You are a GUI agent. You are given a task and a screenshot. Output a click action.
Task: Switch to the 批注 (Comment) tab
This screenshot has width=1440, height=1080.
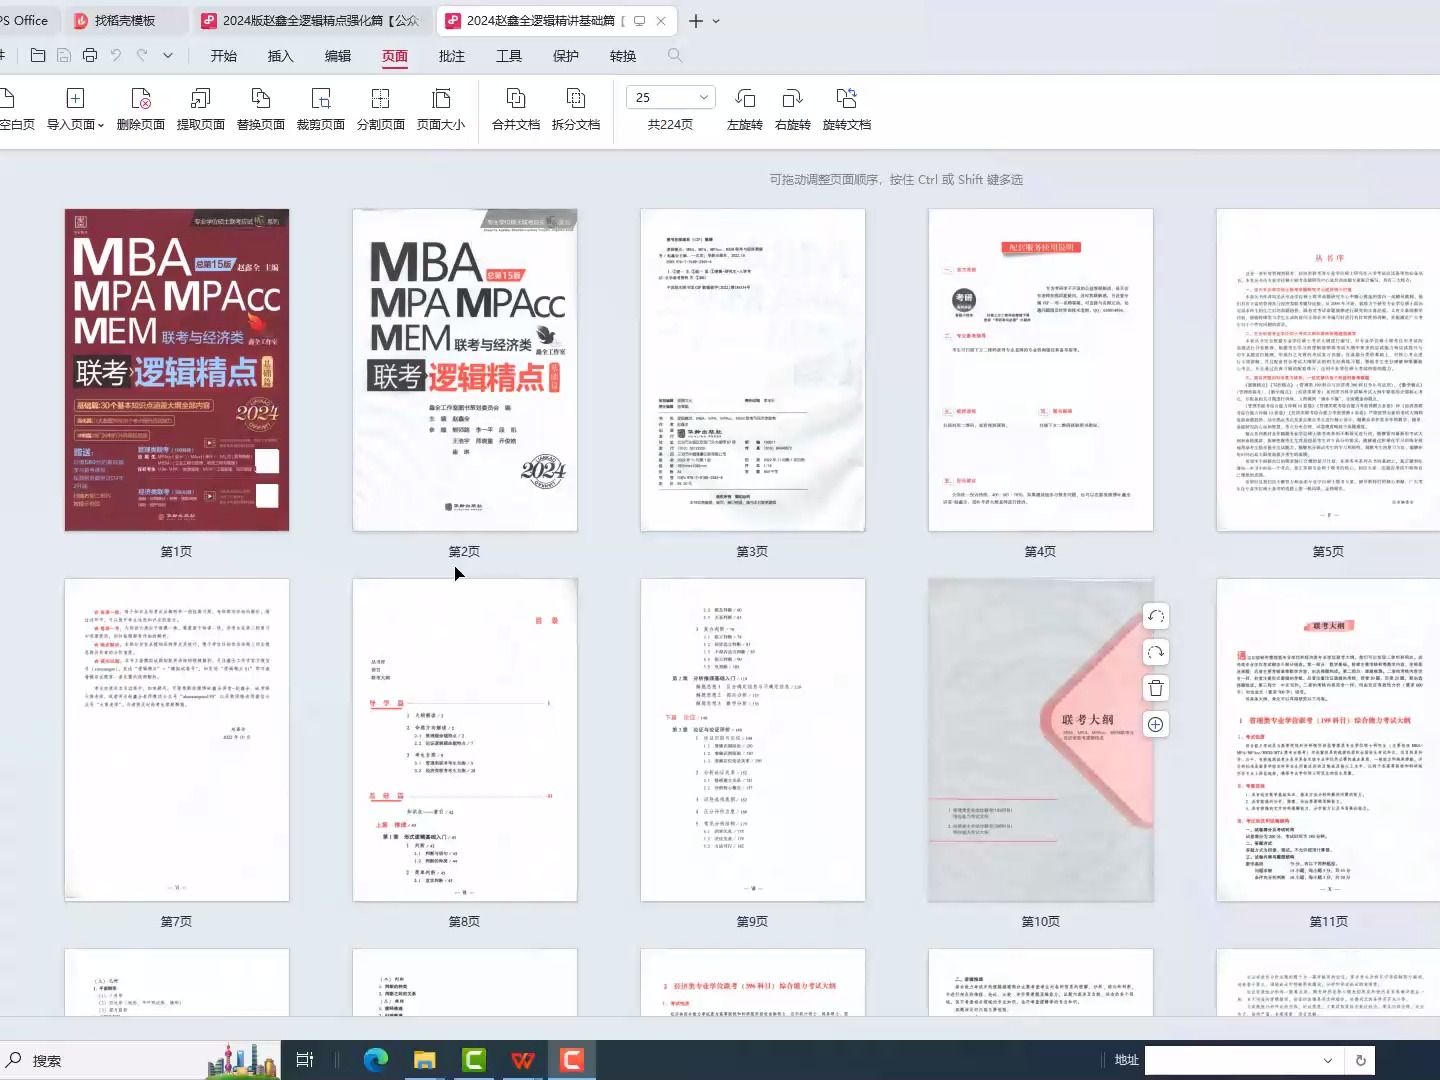coord(452,56)
